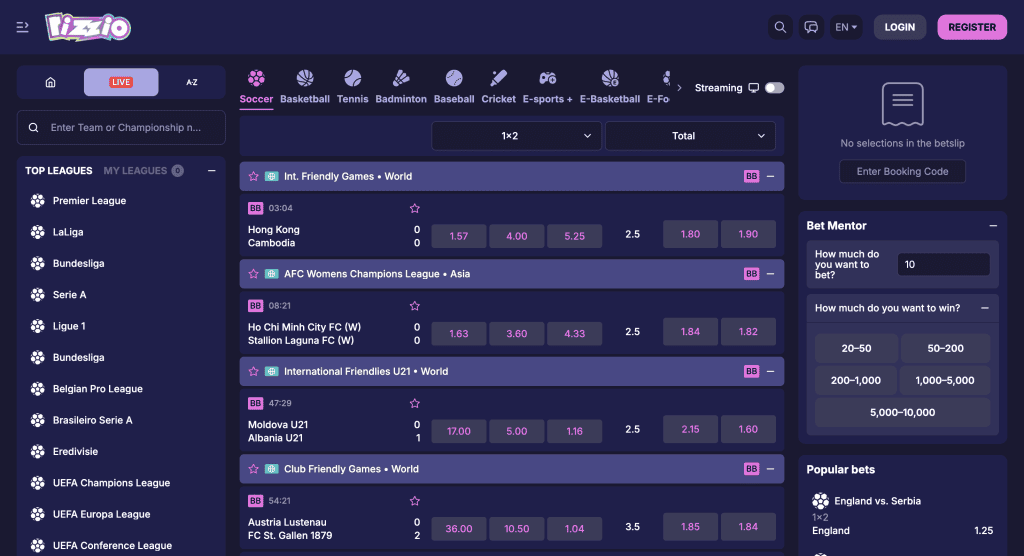
Task: Open the Total market dropdown
Action: [x=690, y=136]
